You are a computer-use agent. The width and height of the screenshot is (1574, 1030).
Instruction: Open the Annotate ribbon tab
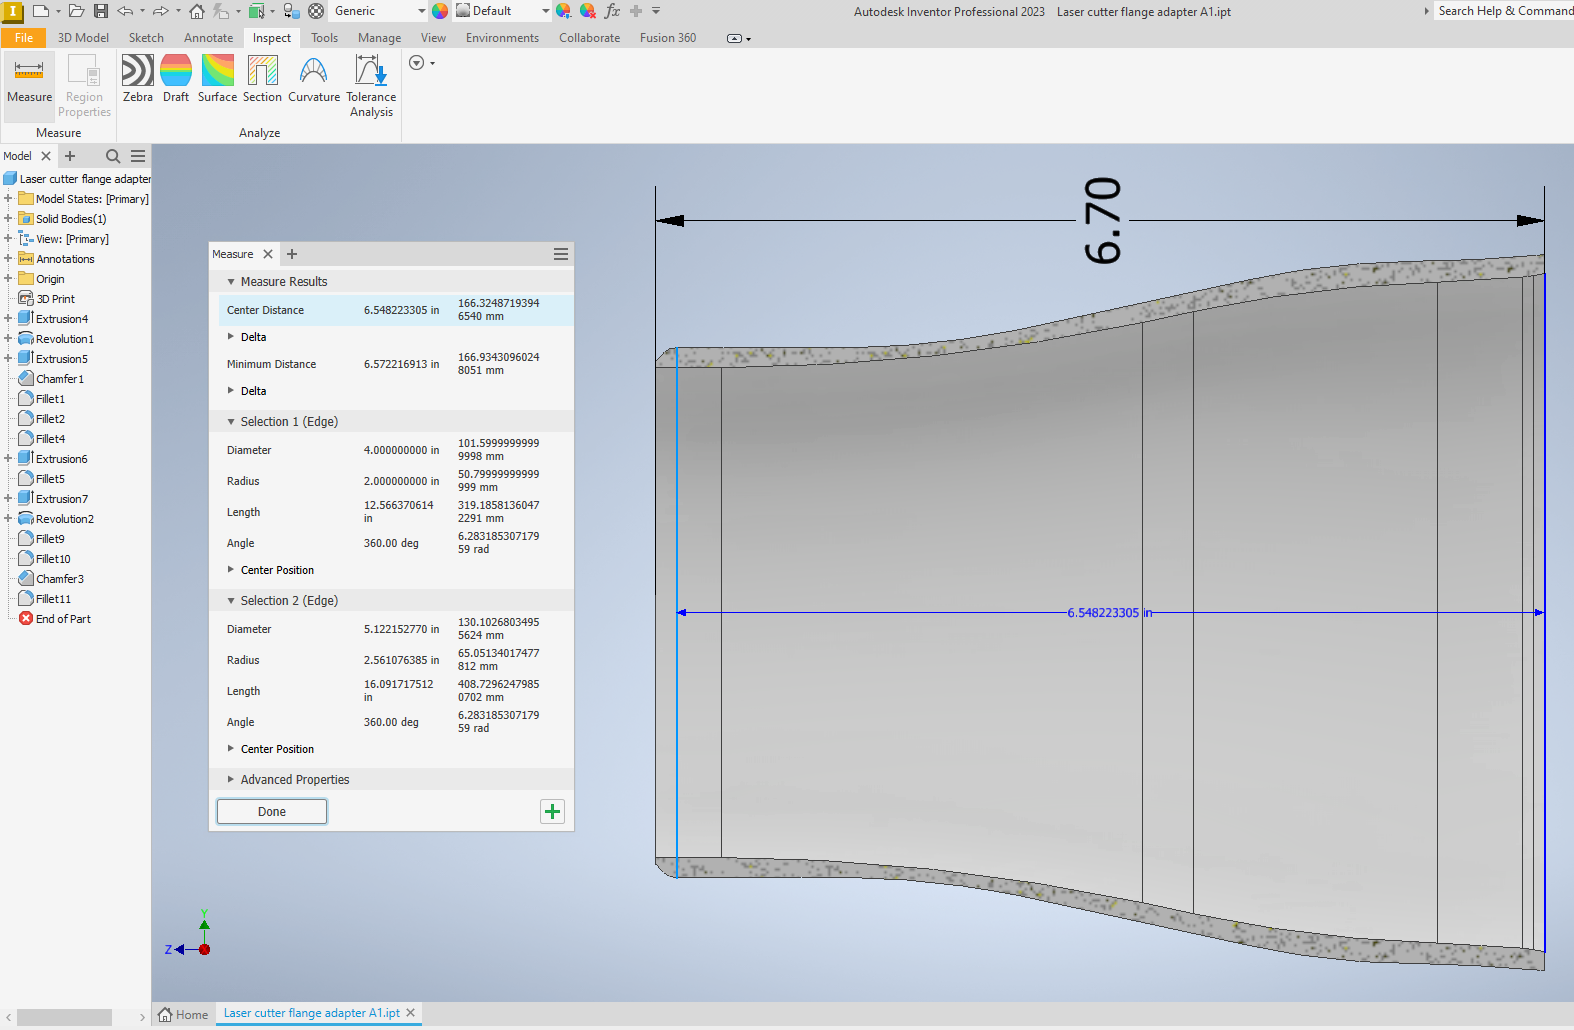click(208, 38)
